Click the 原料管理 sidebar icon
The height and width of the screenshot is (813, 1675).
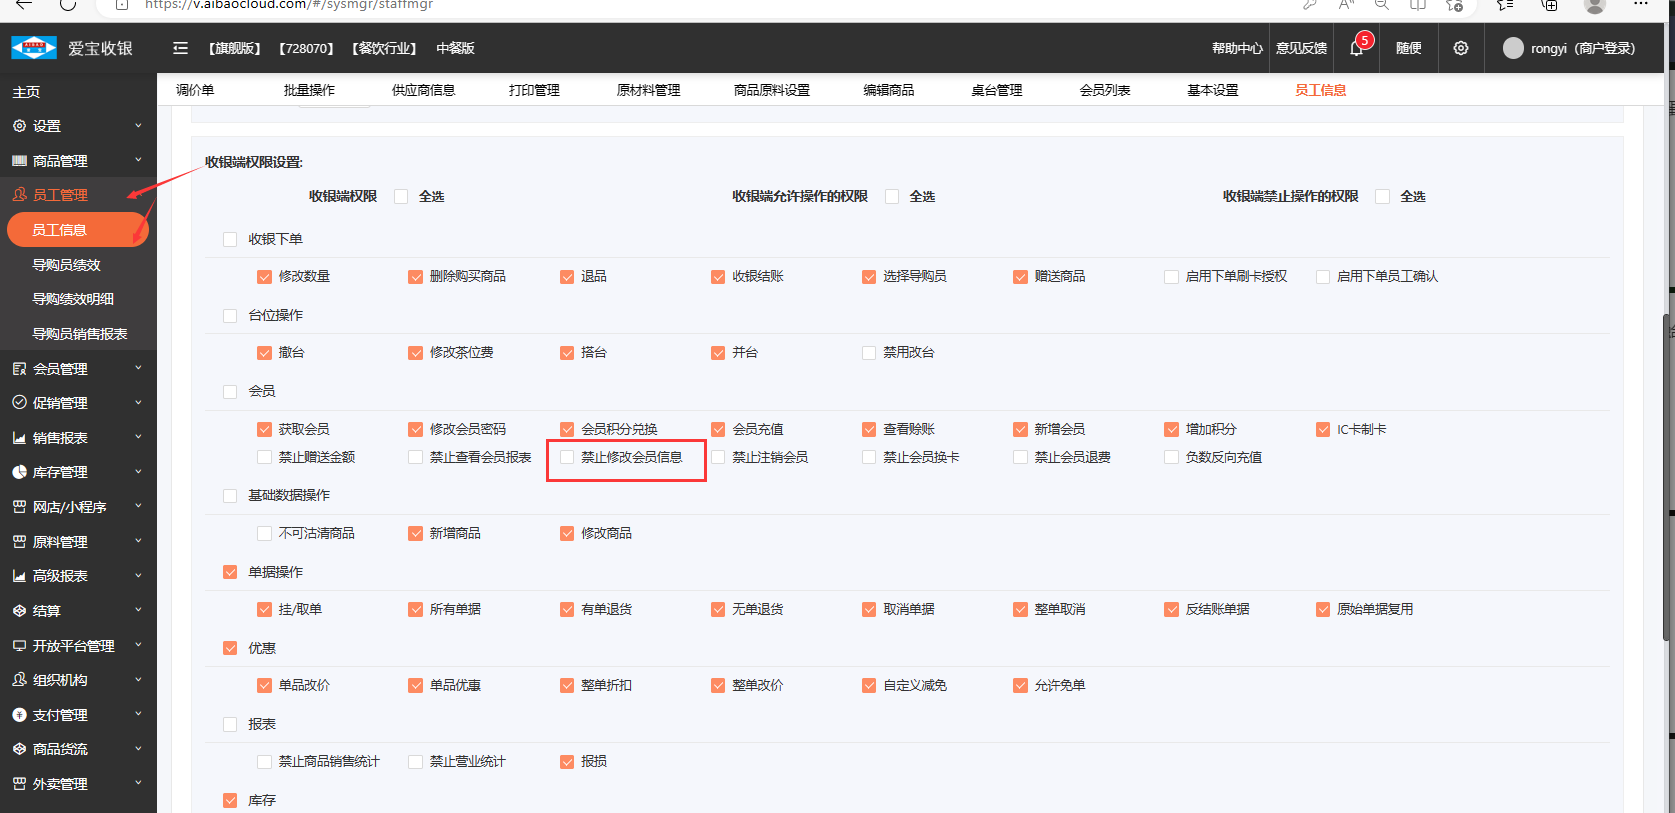click(19, 542)
